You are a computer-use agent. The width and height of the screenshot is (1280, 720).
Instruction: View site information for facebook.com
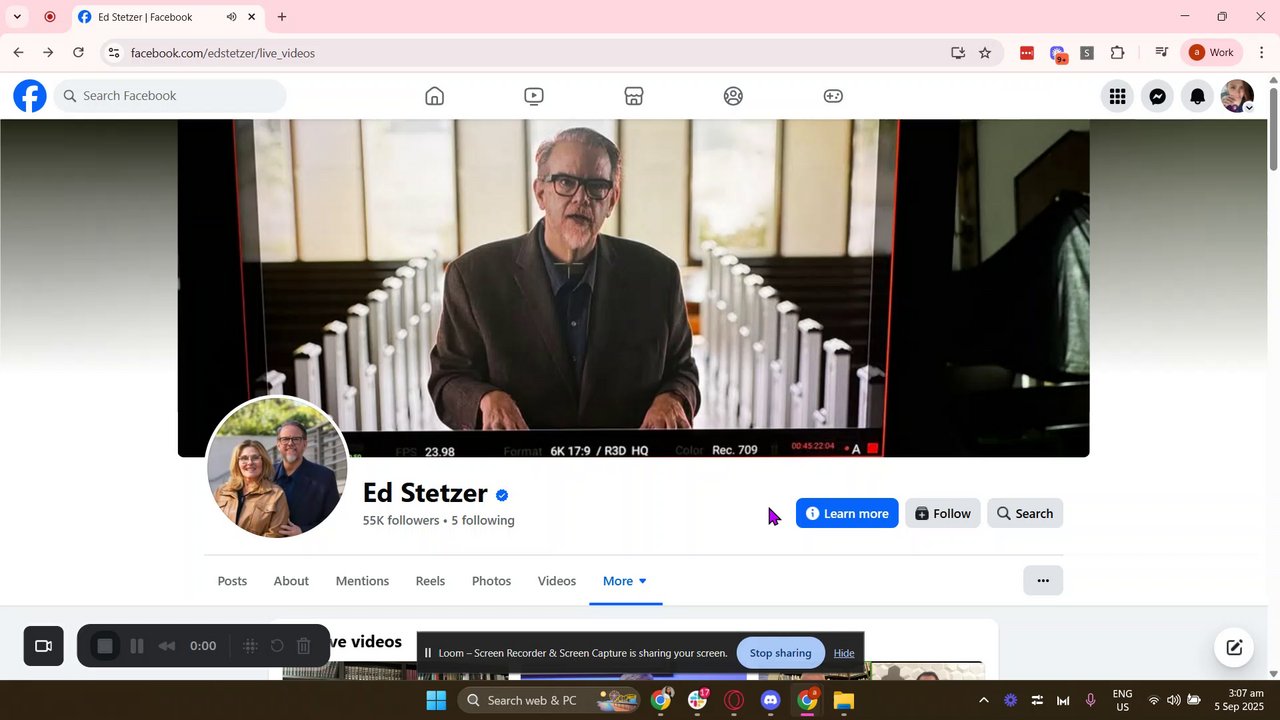point(114,53)
